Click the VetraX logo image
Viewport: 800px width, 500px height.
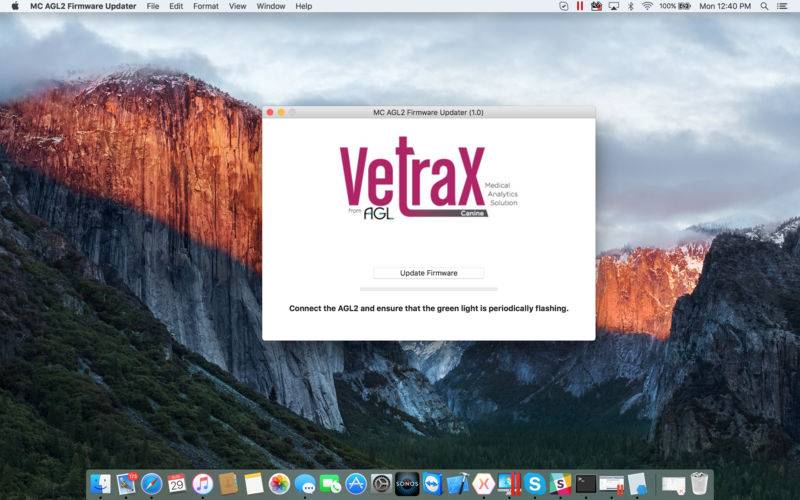tap(429, 178)
